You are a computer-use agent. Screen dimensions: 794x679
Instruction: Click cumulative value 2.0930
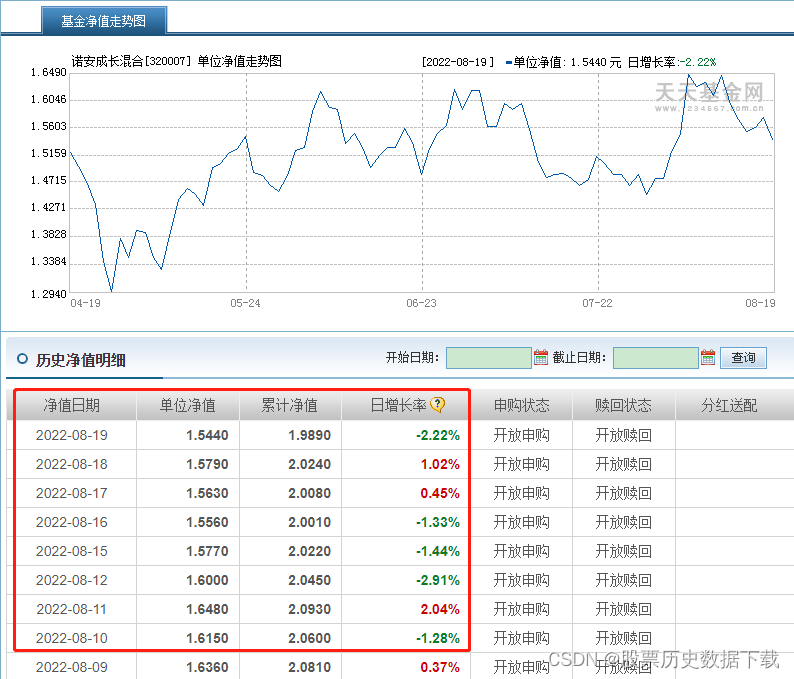[x=309, y=609]
